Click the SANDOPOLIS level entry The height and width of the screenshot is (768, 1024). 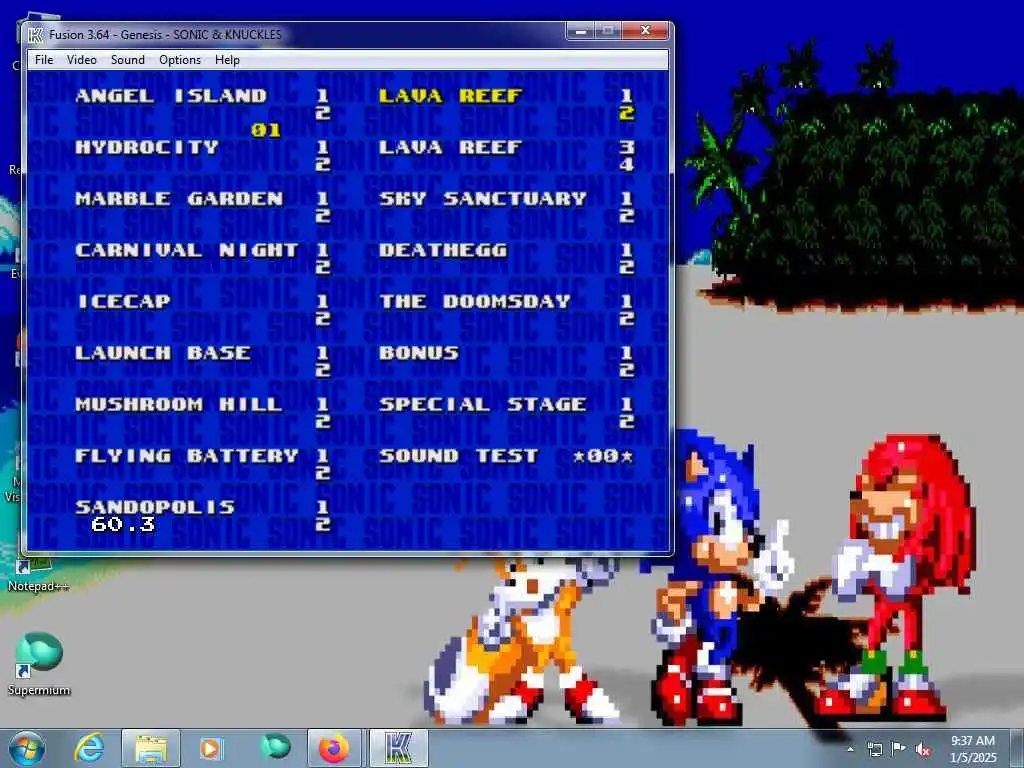point(155,507)
